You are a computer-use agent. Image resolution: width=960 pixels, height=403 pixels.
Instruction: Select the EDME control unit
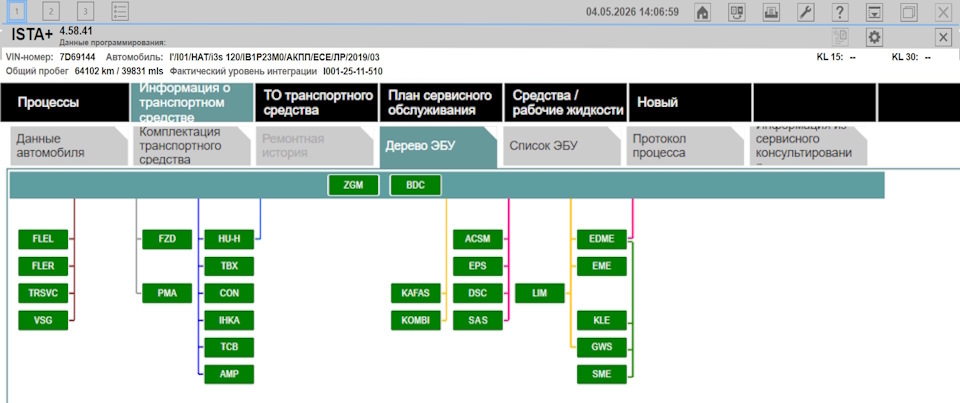602,239
